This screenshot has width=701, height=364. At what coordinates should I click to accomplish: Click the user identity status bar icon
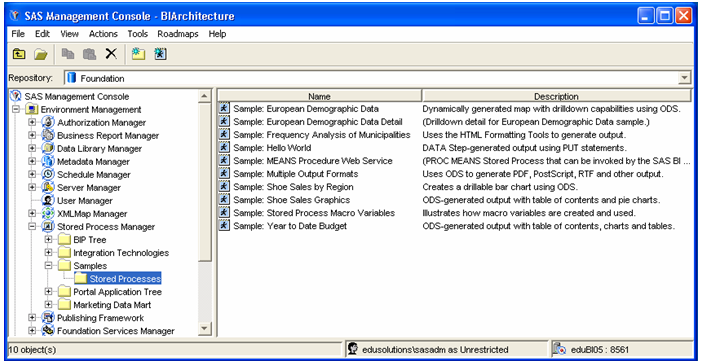(x=353, y=349)
